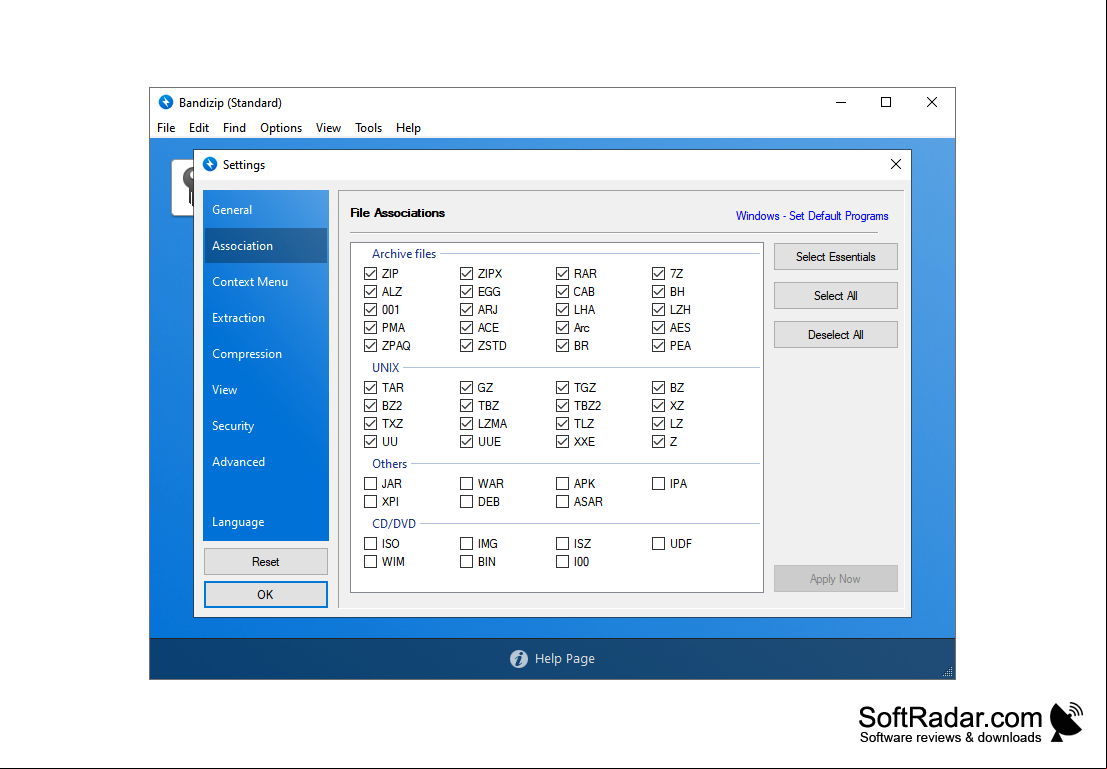This screenshot has width=1107, height=769.
Task: Open the Find menu
Action: (x=234, y=128)
